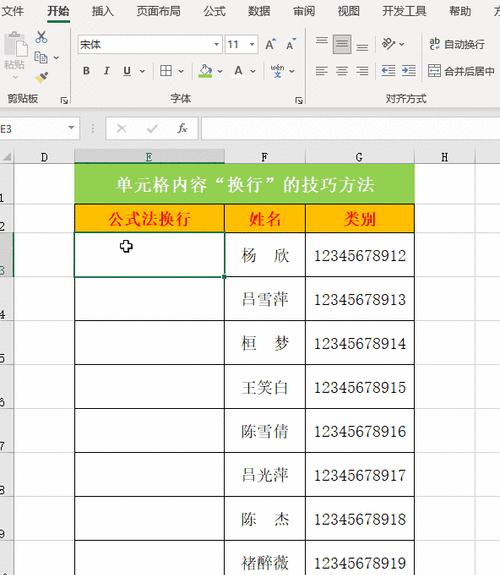Click the phonetic guide wén icon
Viewport: 500px width, 575px height.
pyautogui.click(x=277, y=70)
